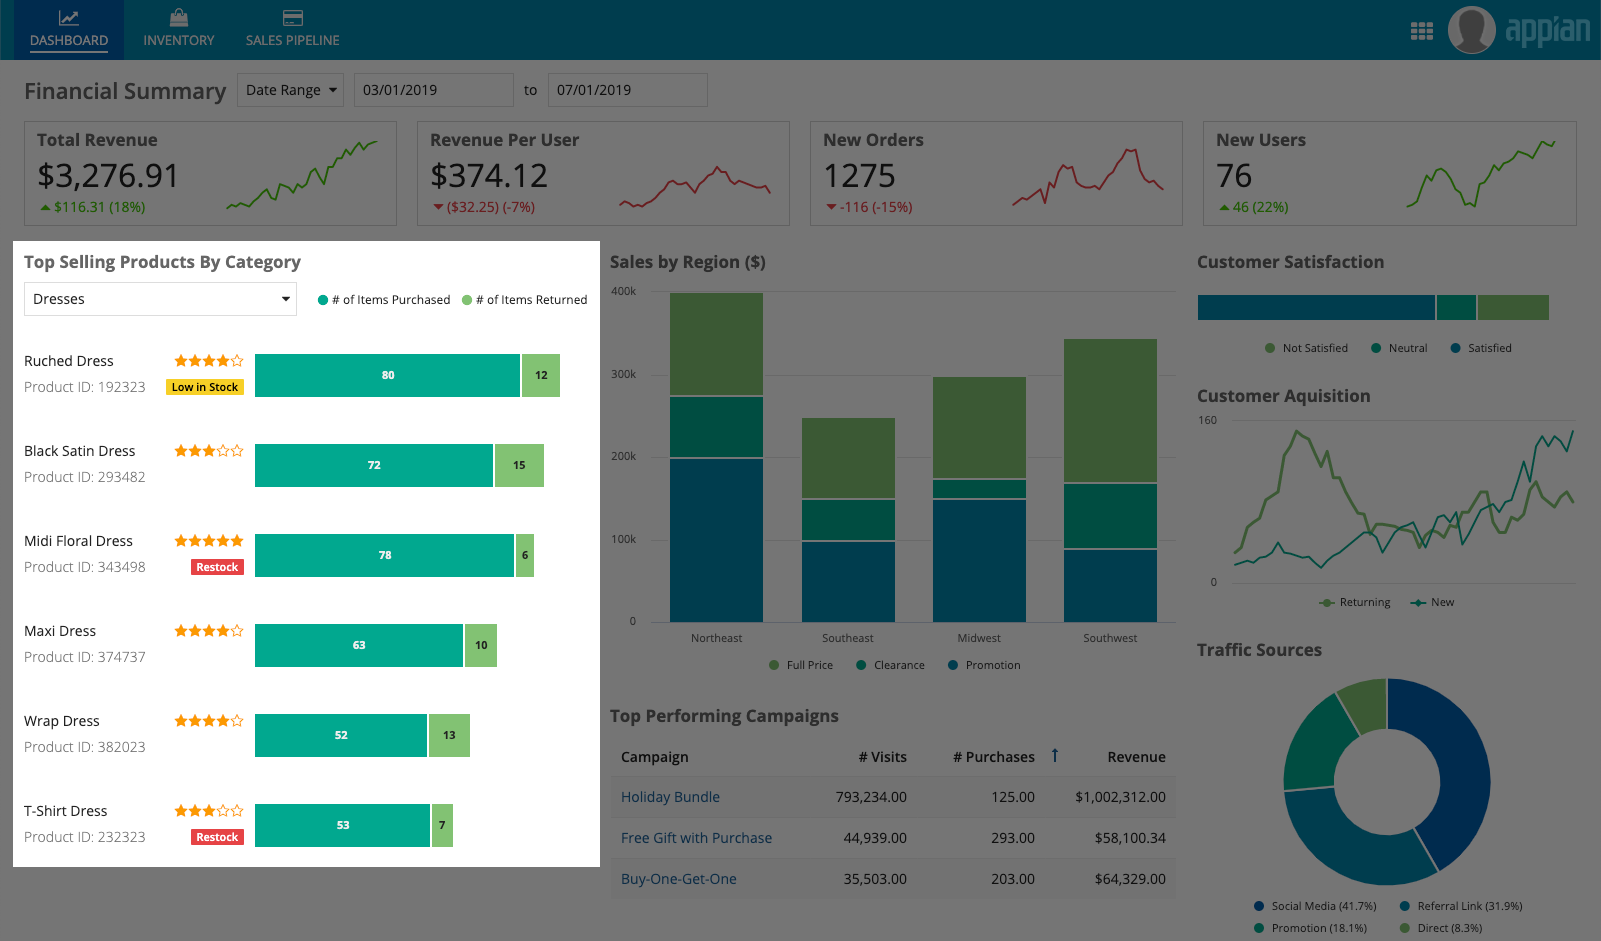Click the Referral Link (31.9%) legend entry

pos(1461,906)
